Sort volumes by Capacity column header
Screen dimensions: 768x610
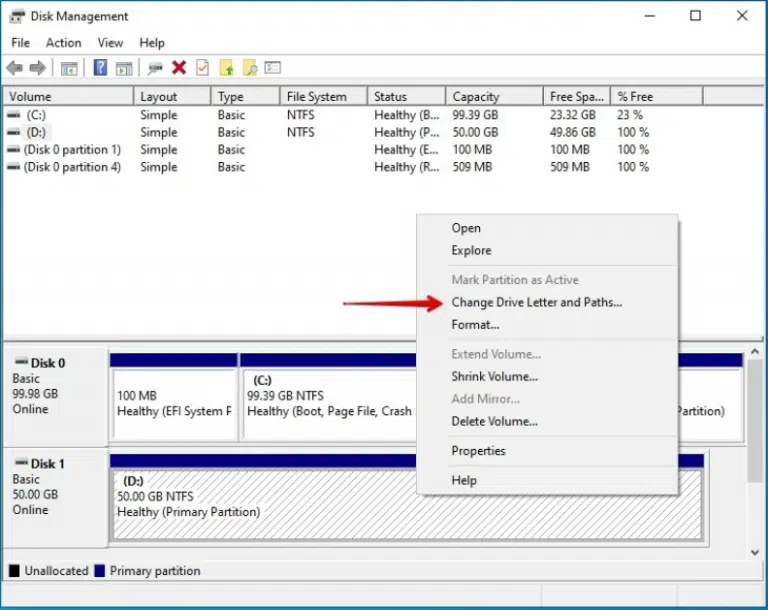click(476, 97)
